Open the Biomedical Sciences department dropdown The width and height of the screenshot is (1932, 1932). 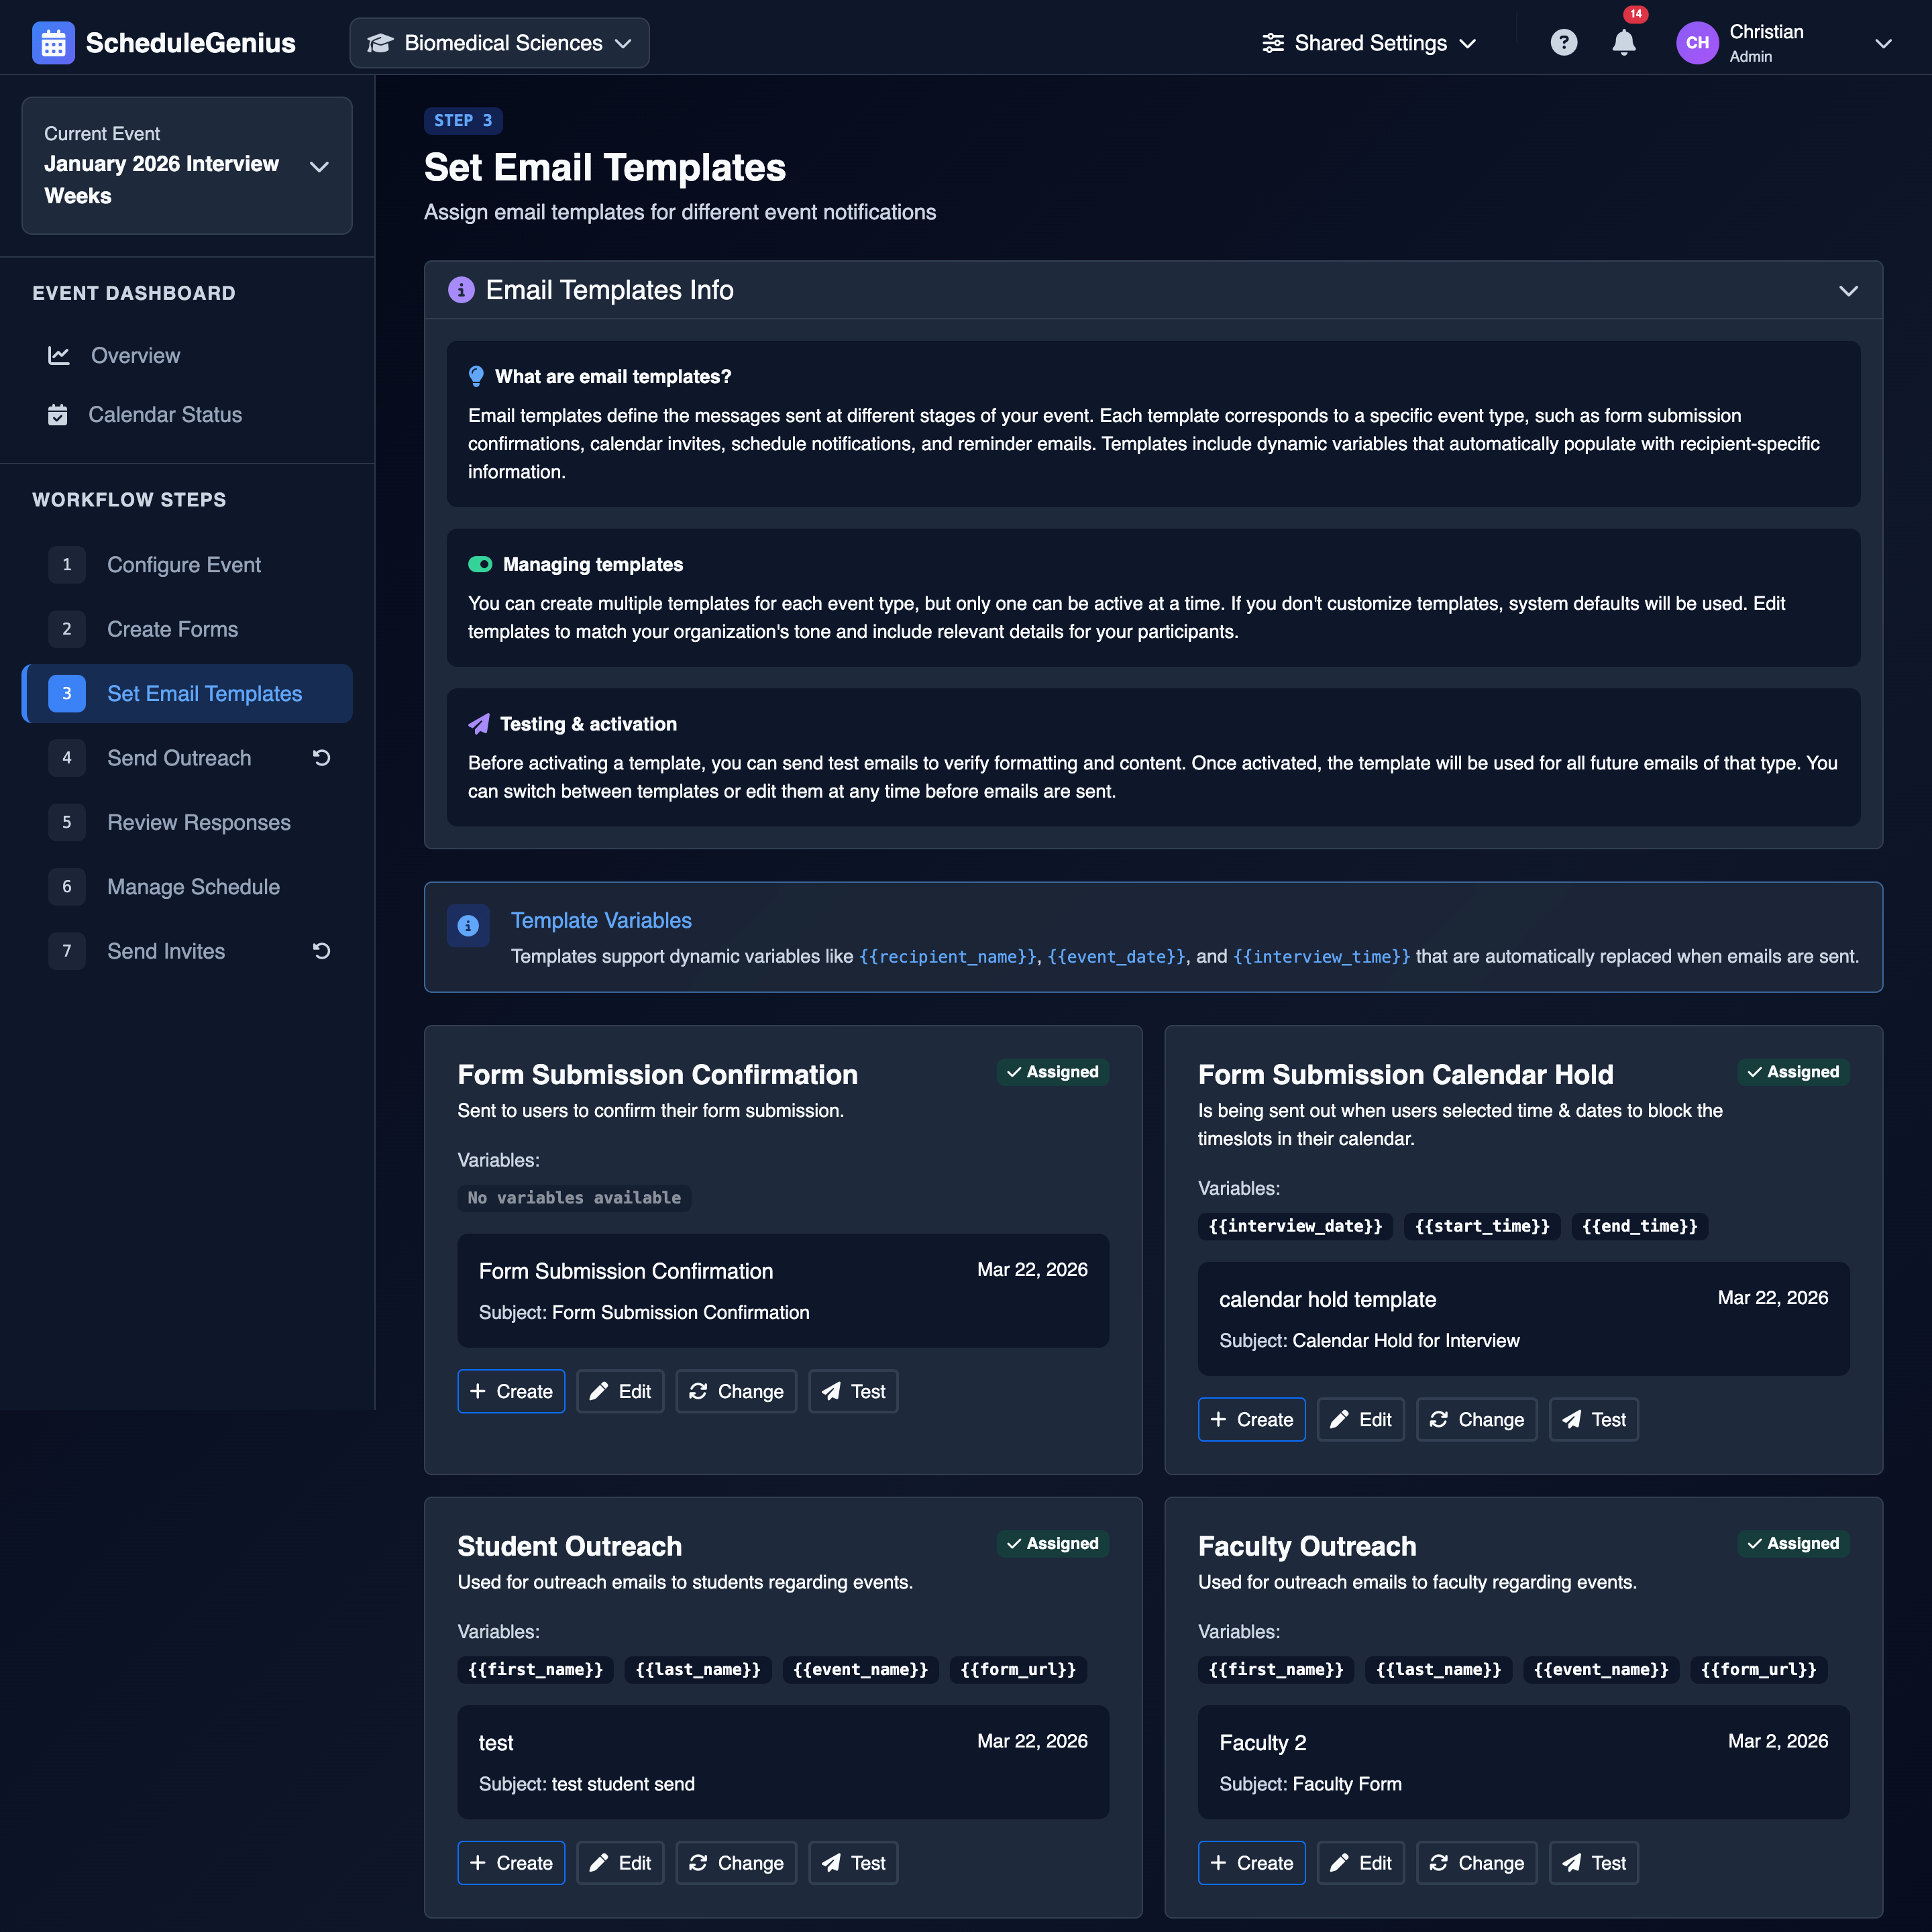click(x=499, y=42)
